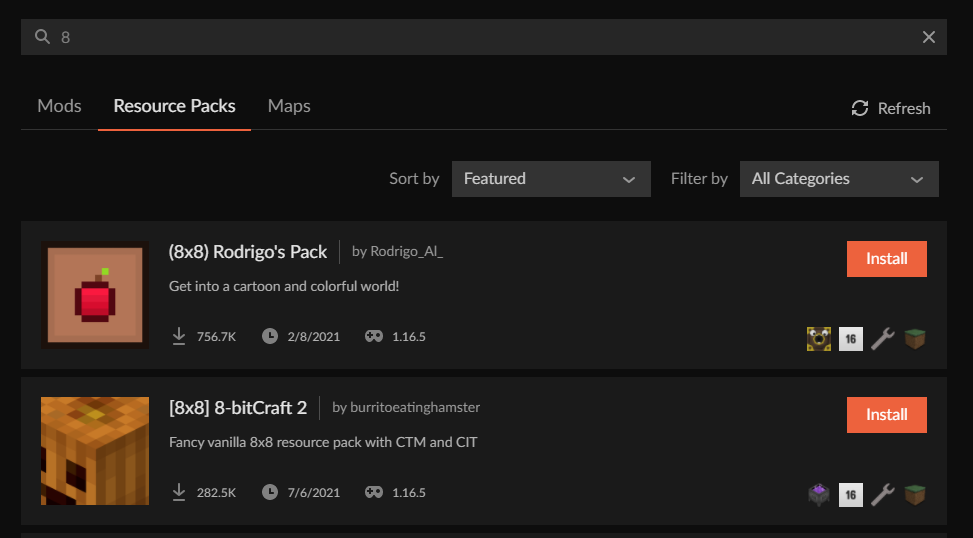
Task: Select the Resource Packs tab
Action: [174, 106]
